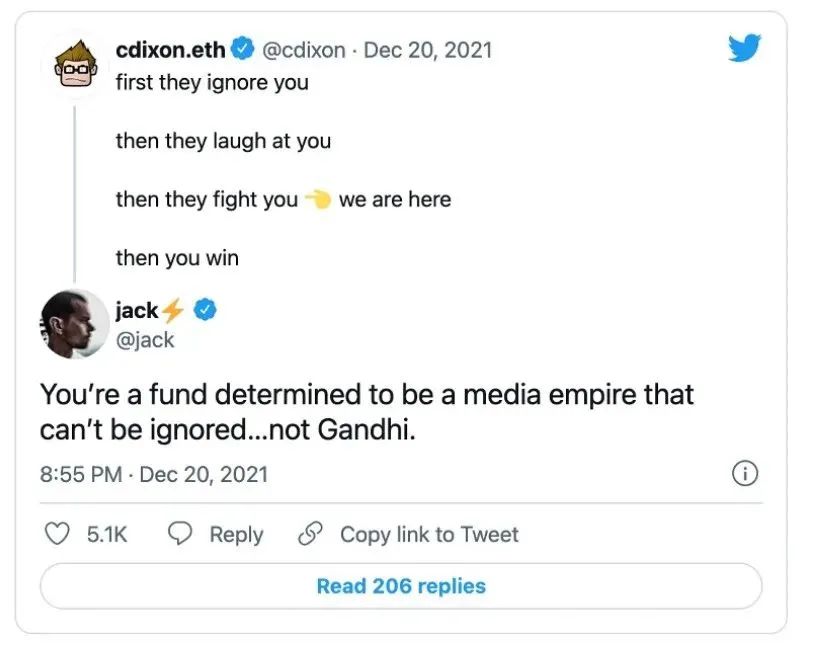
Task: Click the jack display name
Action: click(137, 311)
